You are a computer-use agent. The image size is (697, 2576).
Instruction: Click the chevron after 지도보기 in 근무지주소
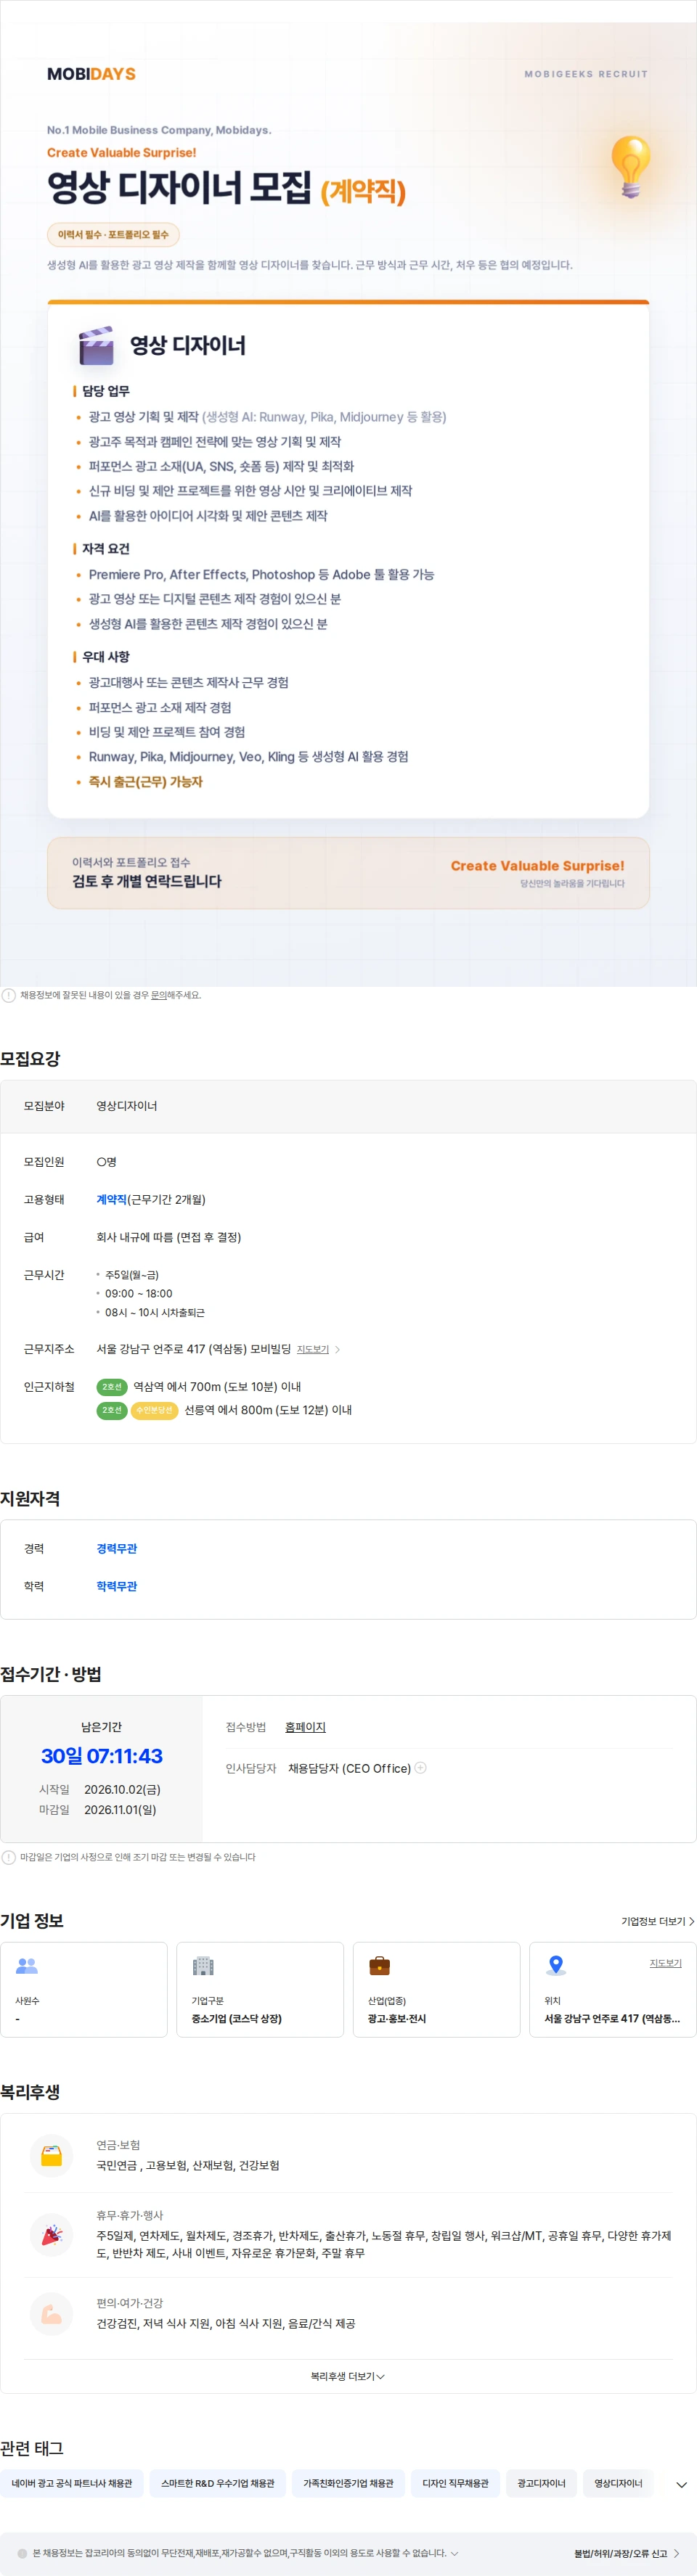pos(338,1349)
